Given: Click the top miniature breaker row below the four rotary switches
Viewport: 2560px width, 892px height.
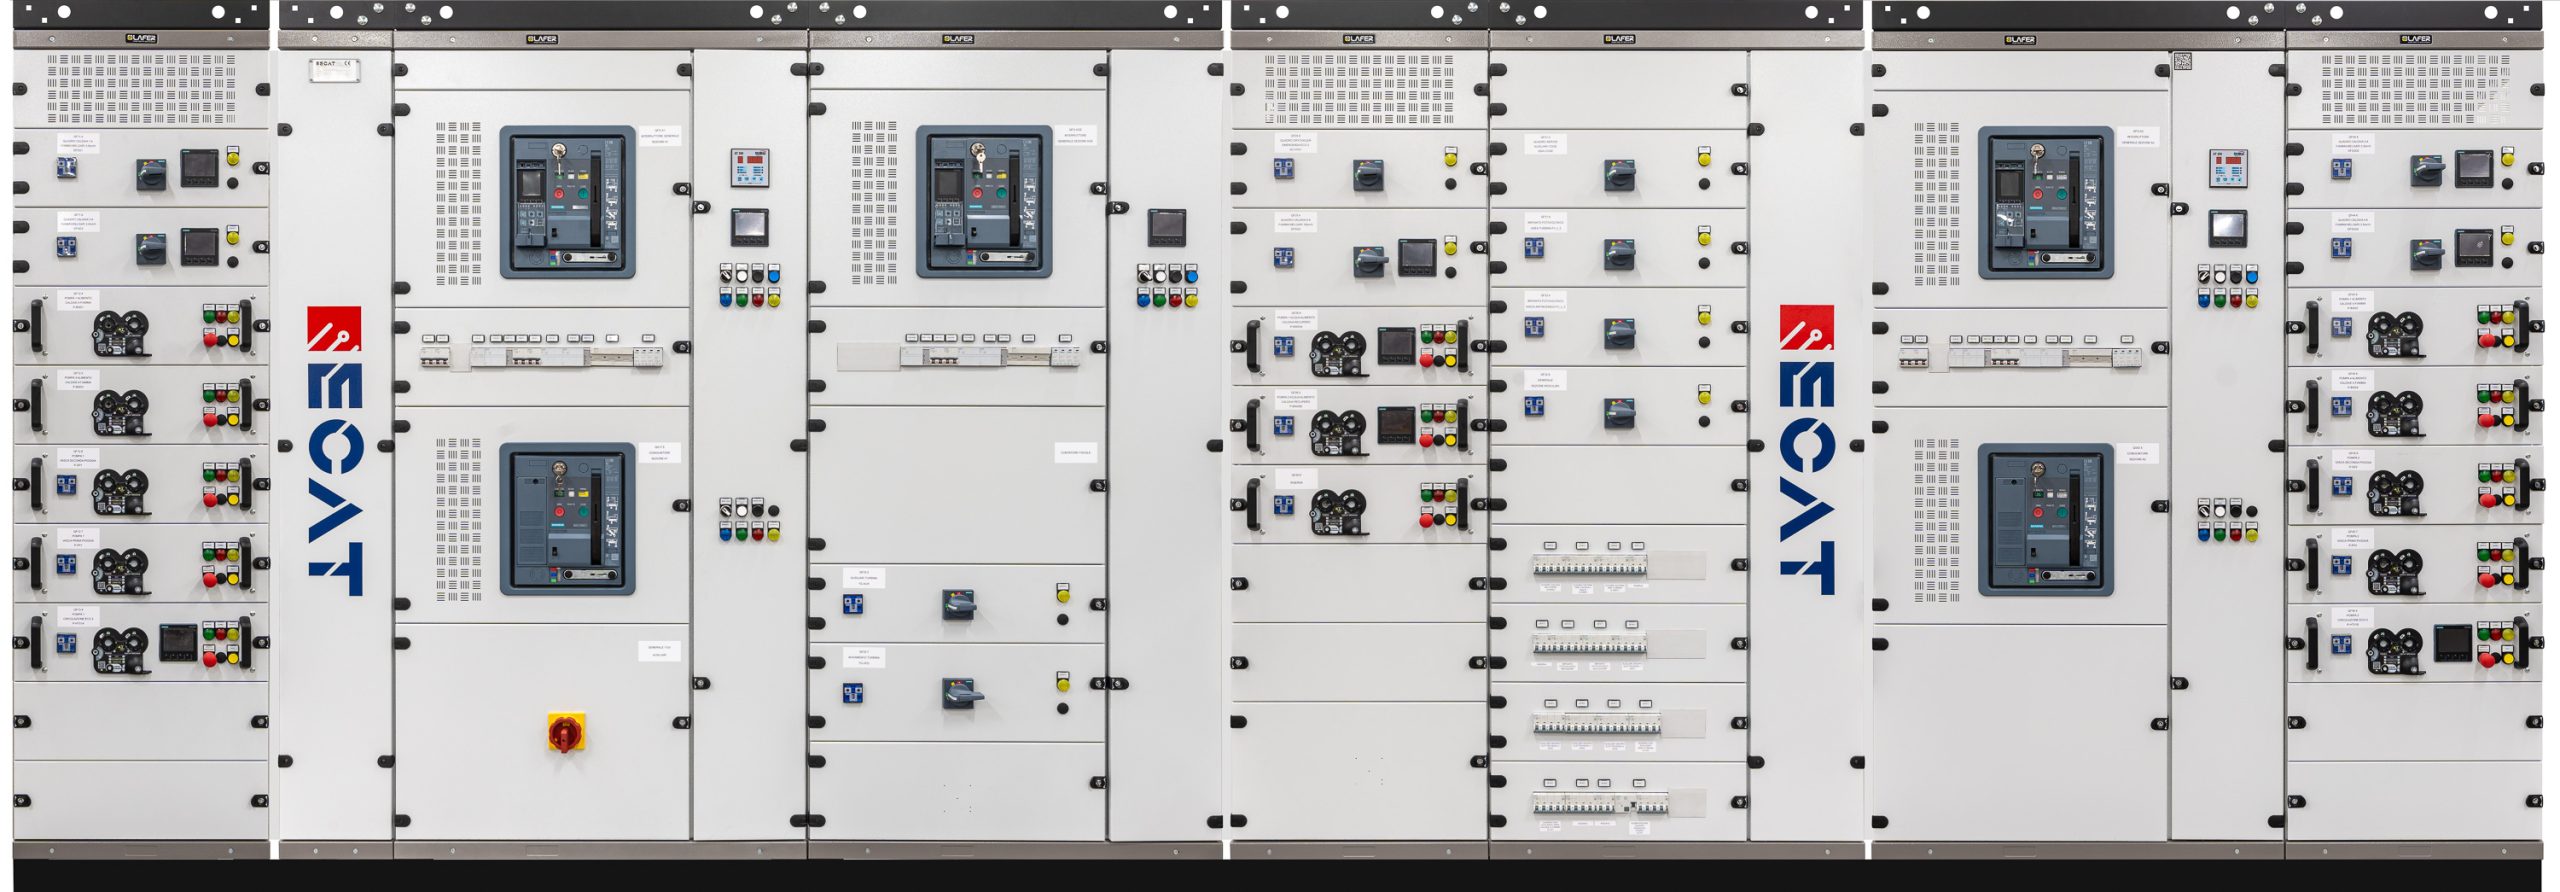Looking at the screenshot, I should tap(1590, 567).
